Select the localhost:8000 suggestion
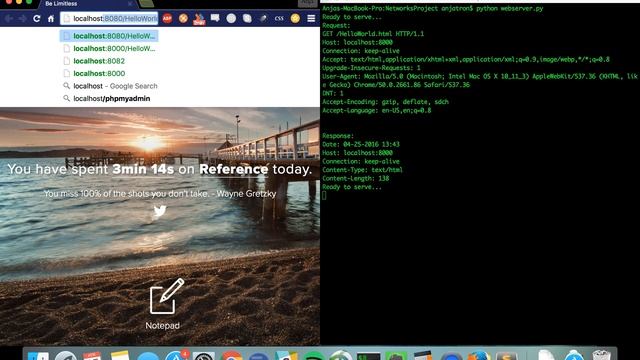The height and width of the screenshot is (360, 640). click(109, 73)
